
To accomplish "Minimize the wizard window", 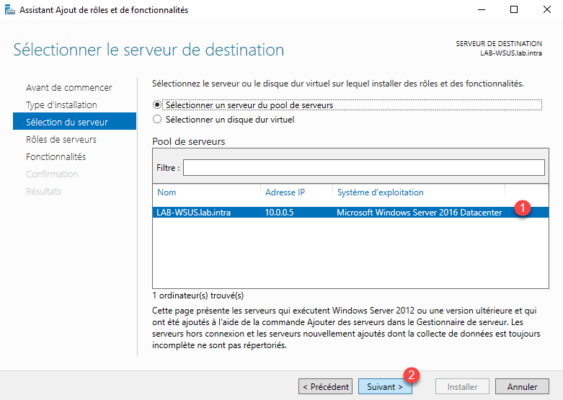I will click(x=481, y=10).
